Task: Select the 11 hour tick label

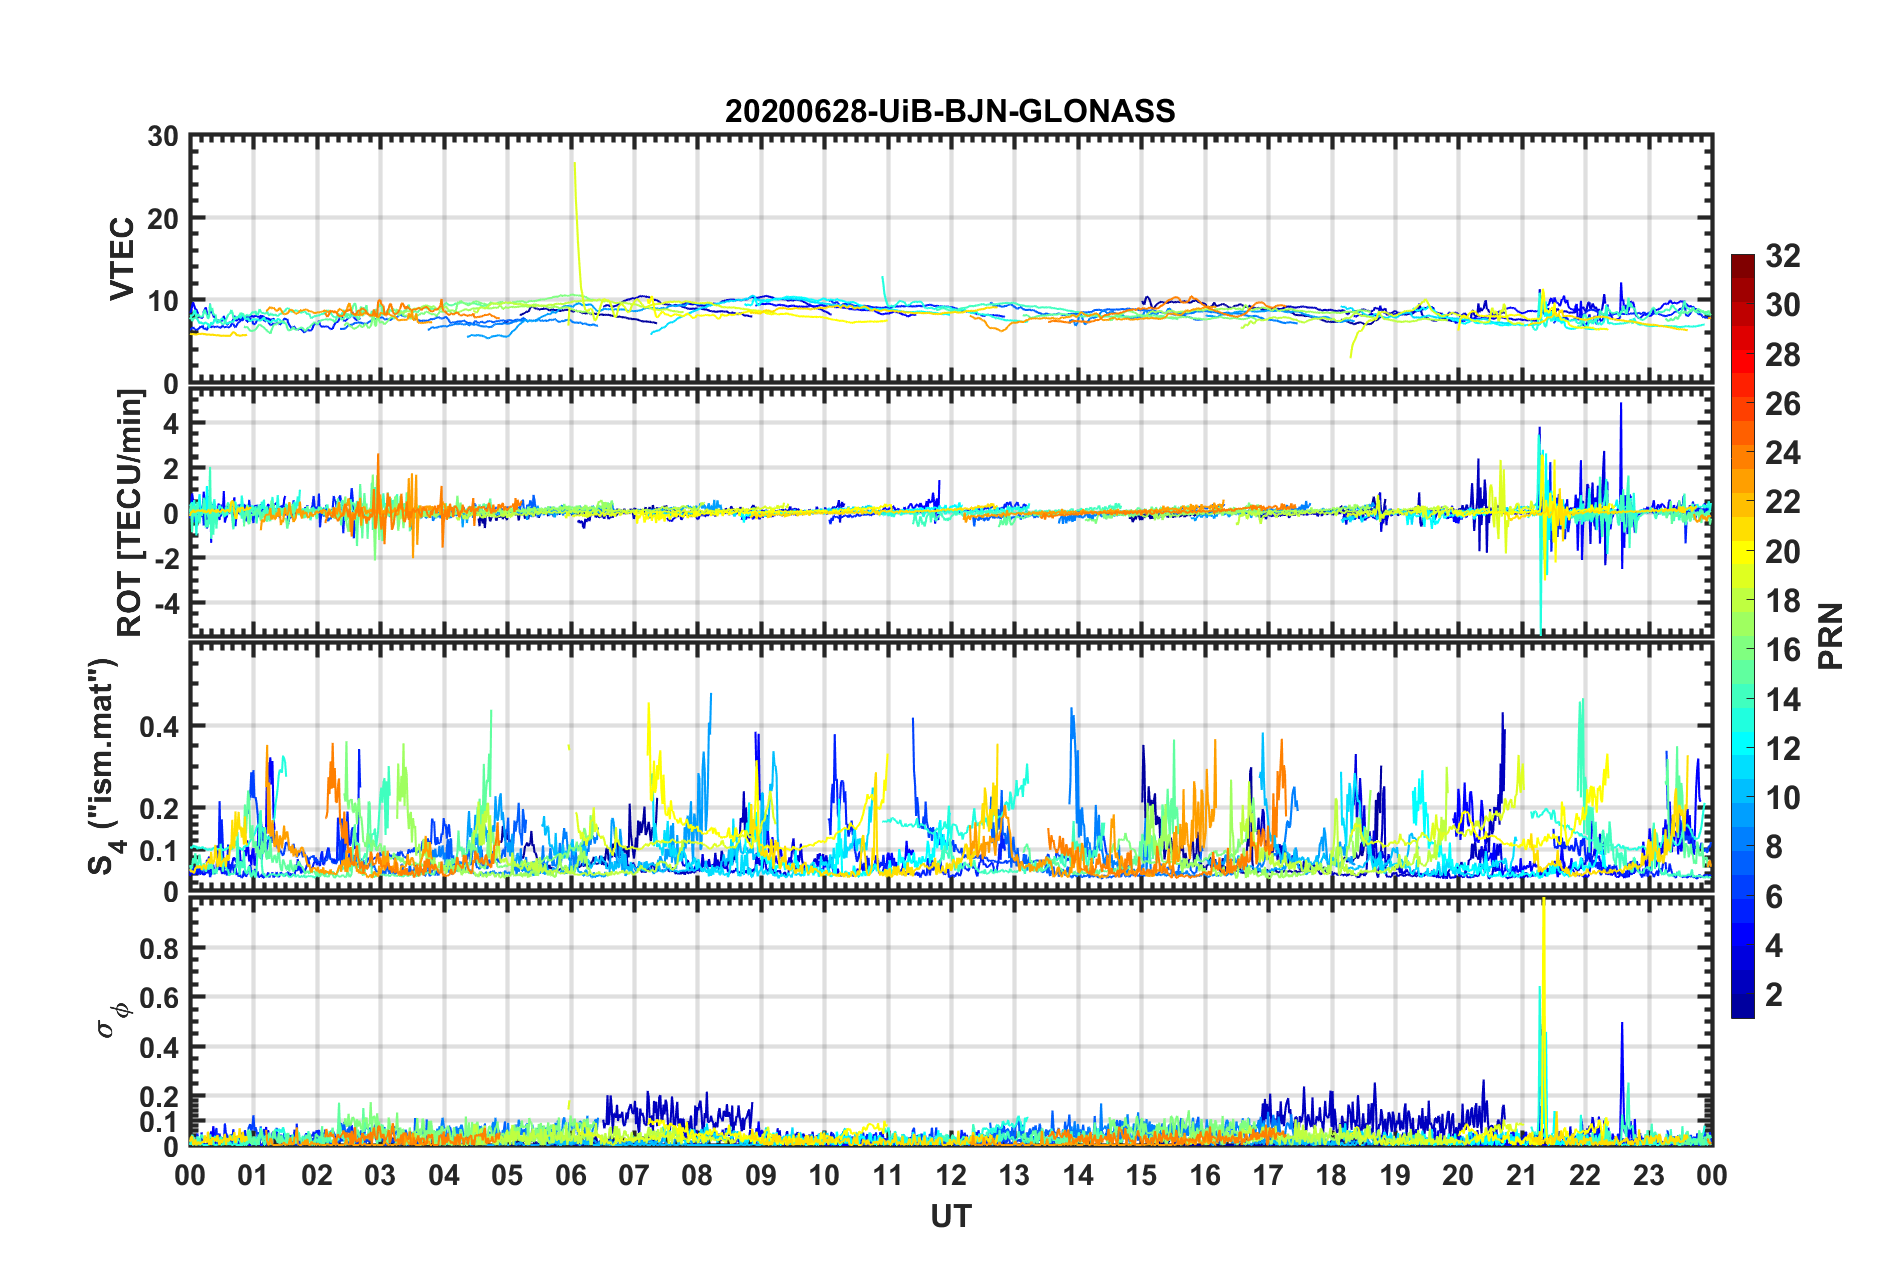Action: click(888, 1175)
